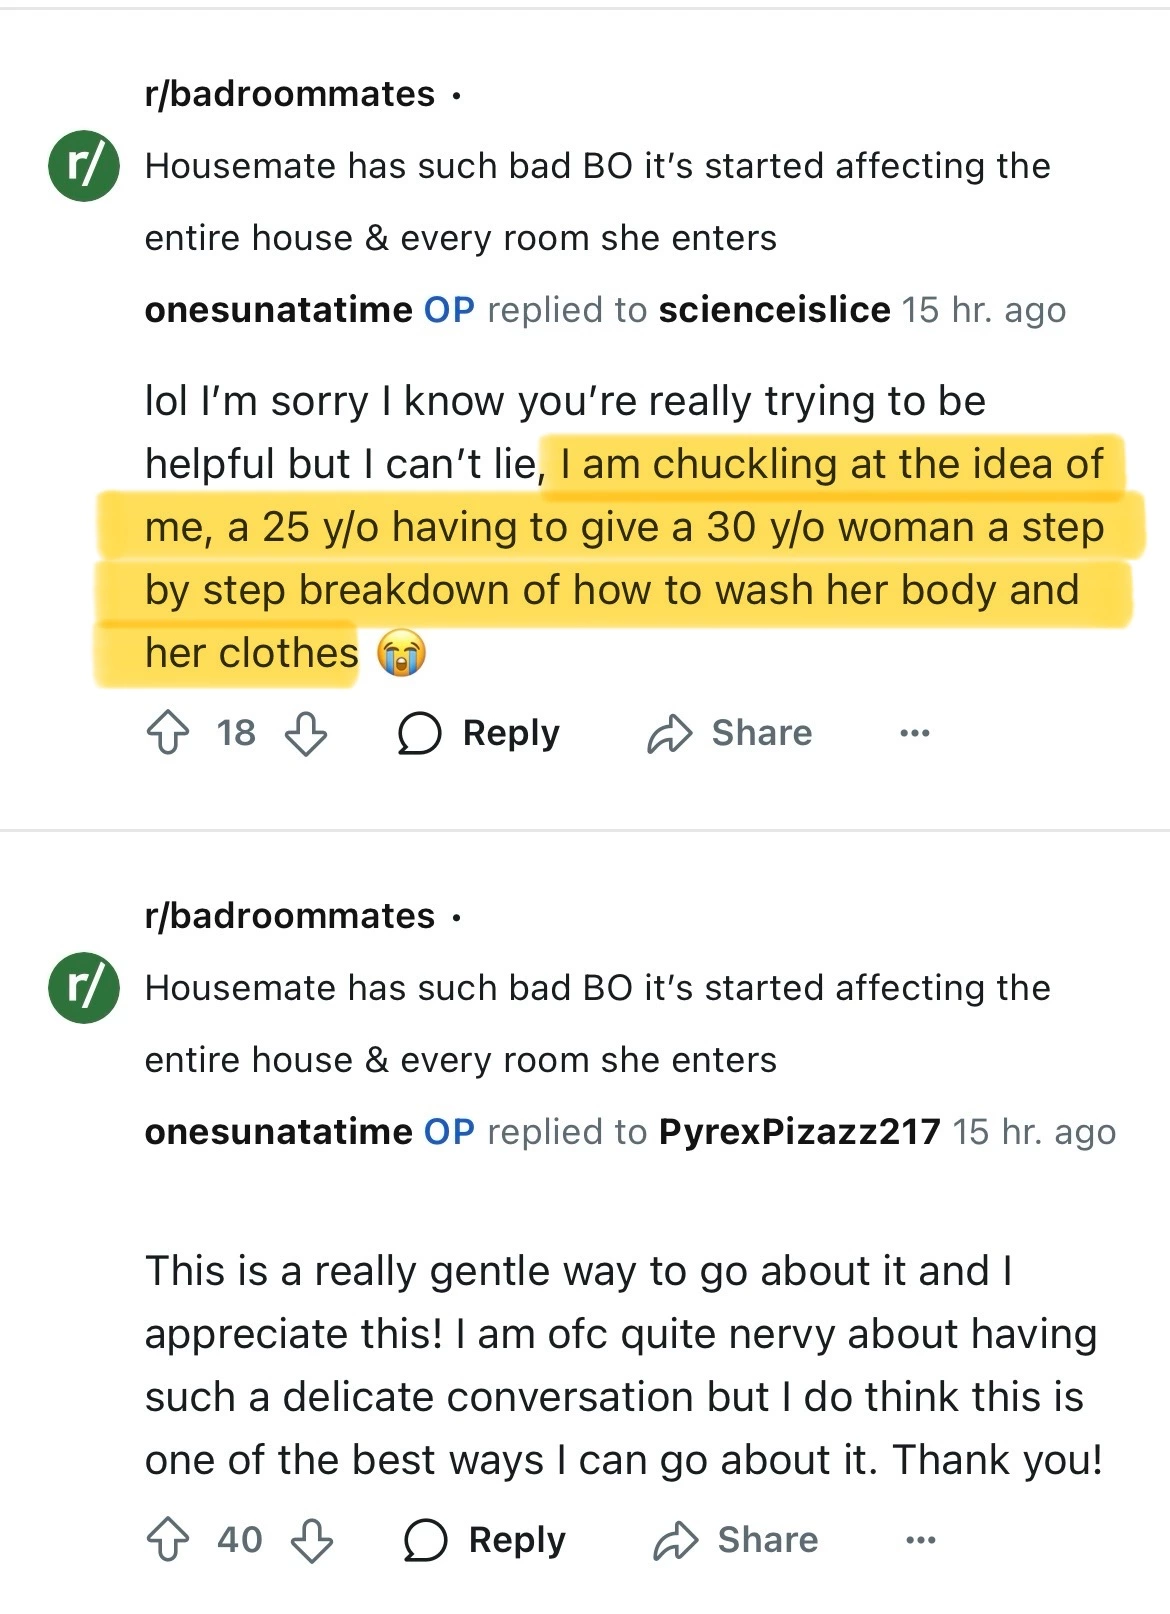Click the first r/badroommates green avatar icon

coord(84,166)
